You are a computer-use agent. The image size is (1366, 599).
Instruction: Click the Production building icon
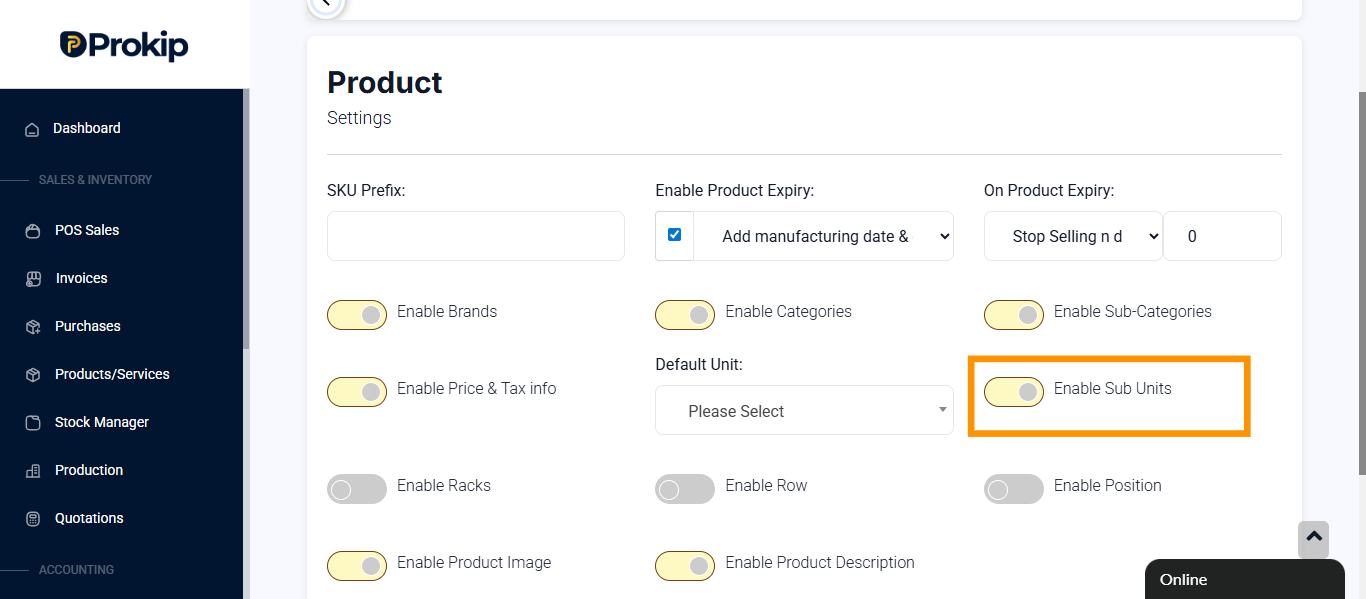coord(33,471)
